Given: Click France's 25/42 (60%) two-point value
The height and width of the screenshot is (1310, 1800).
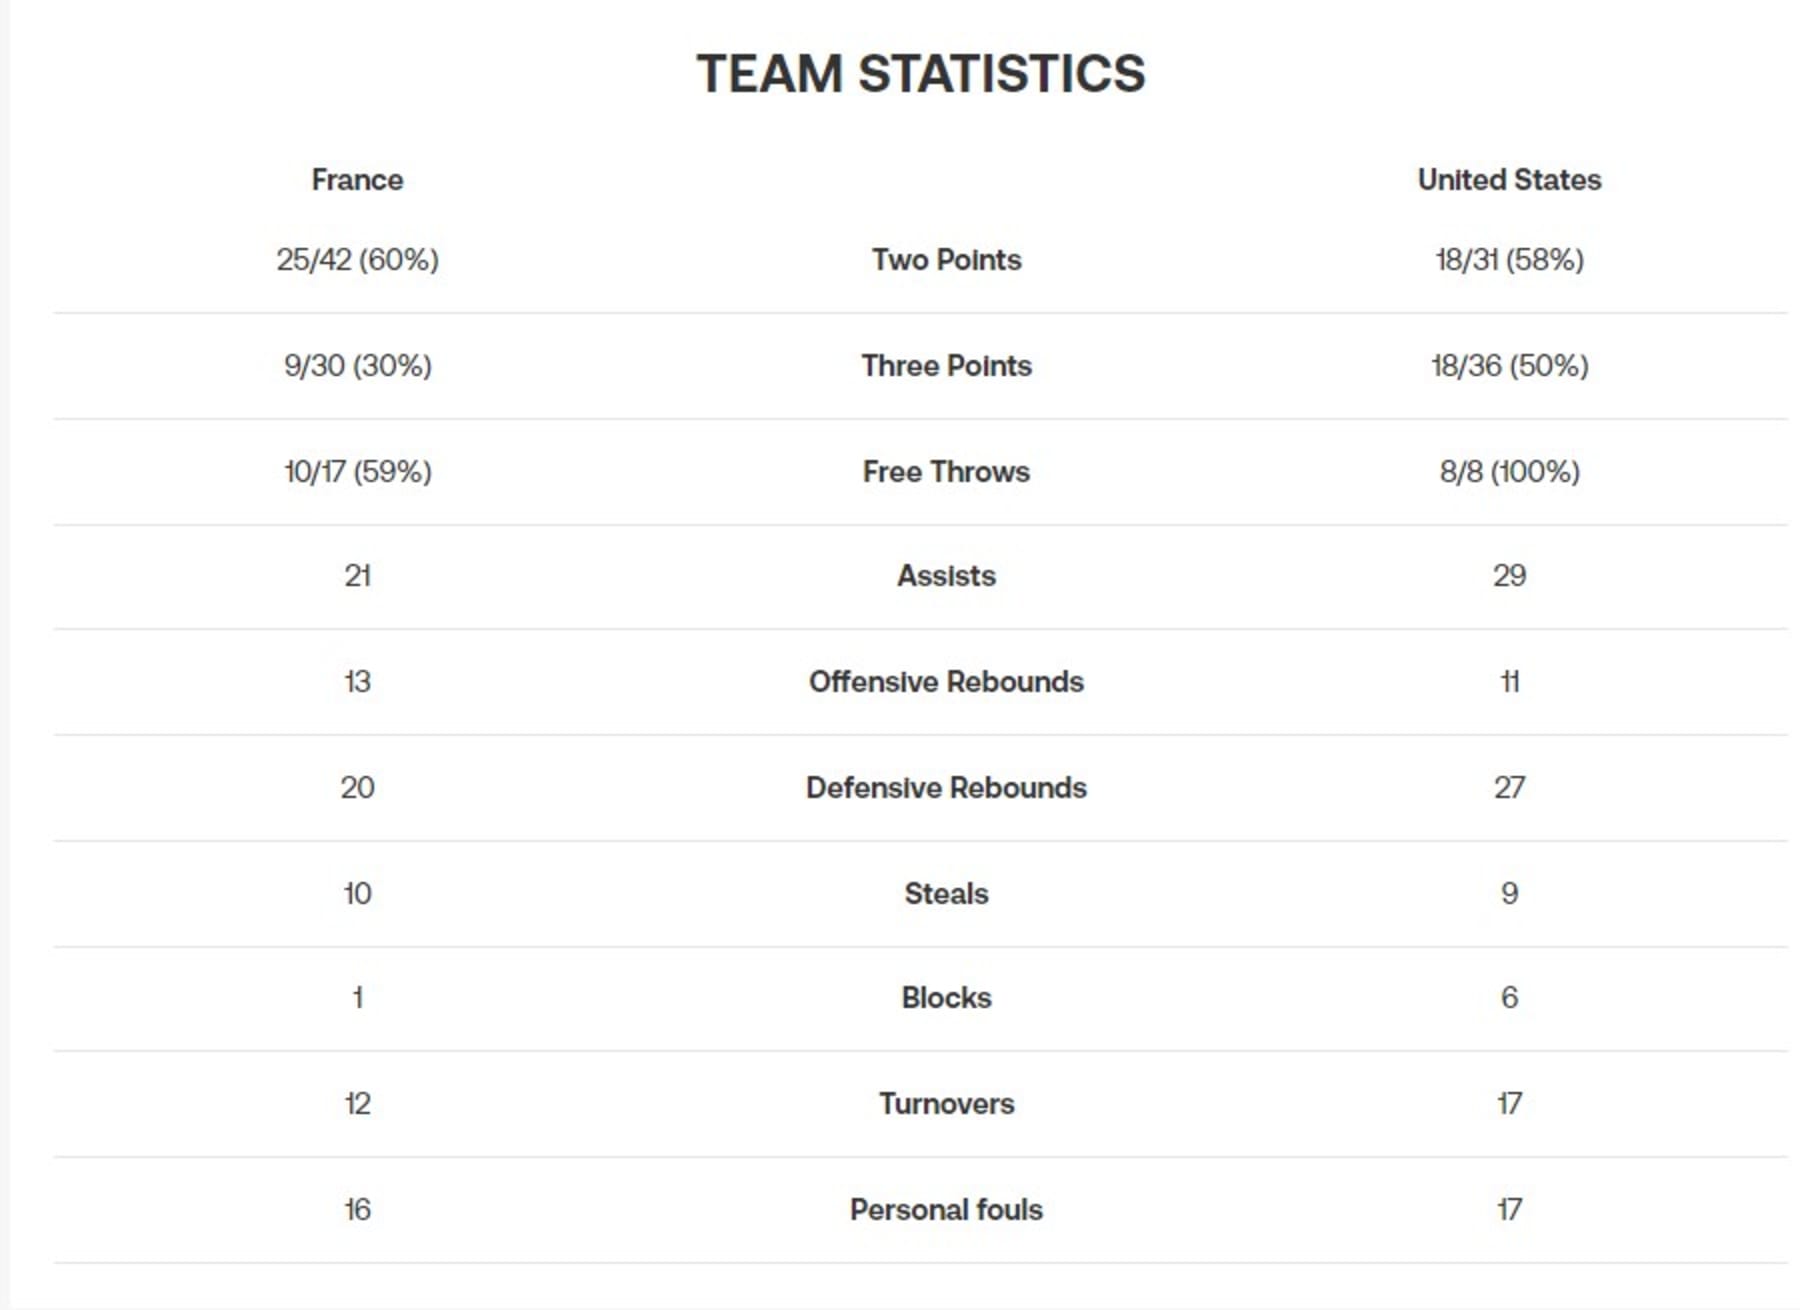Looking at the screenshot, I should click(357, 260).
